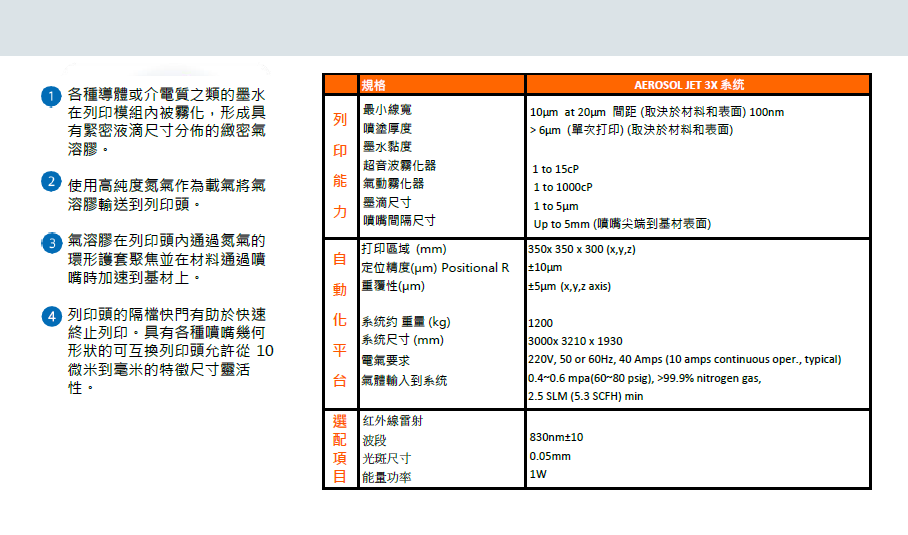The width and height of the screenshot is (908, 535).
Task: Click the blue number 3 bullet
Action: [52, 243]
